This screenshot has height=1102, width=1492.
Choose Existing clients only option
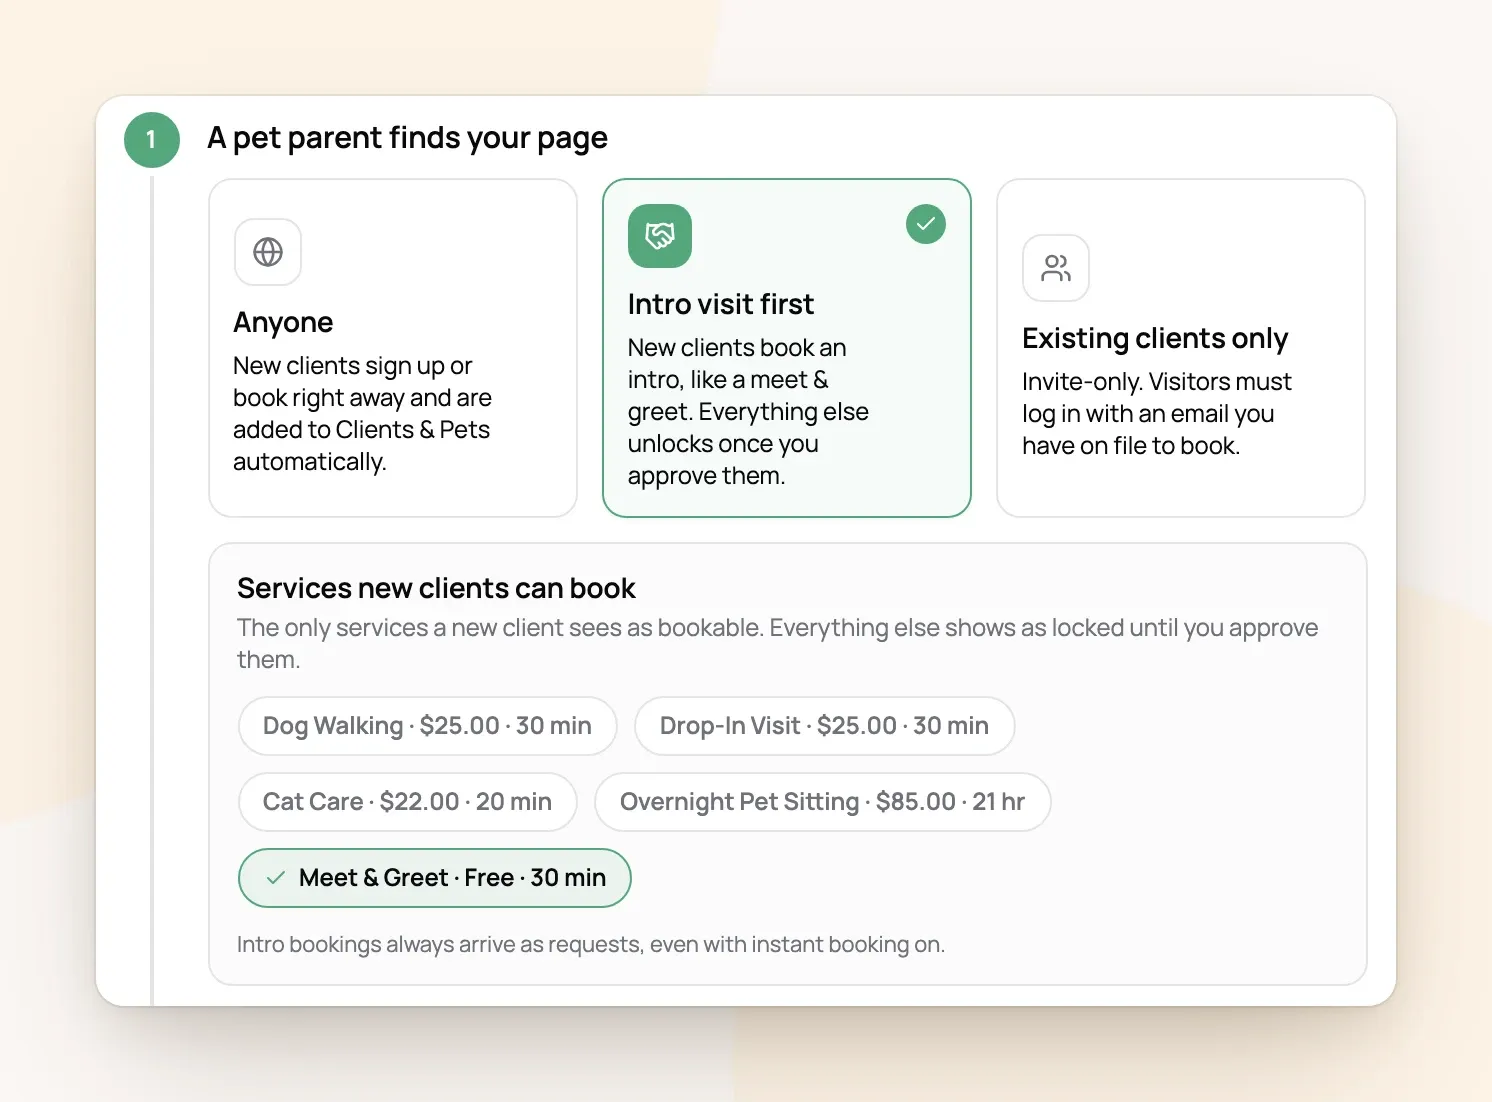coord(1181,348)
